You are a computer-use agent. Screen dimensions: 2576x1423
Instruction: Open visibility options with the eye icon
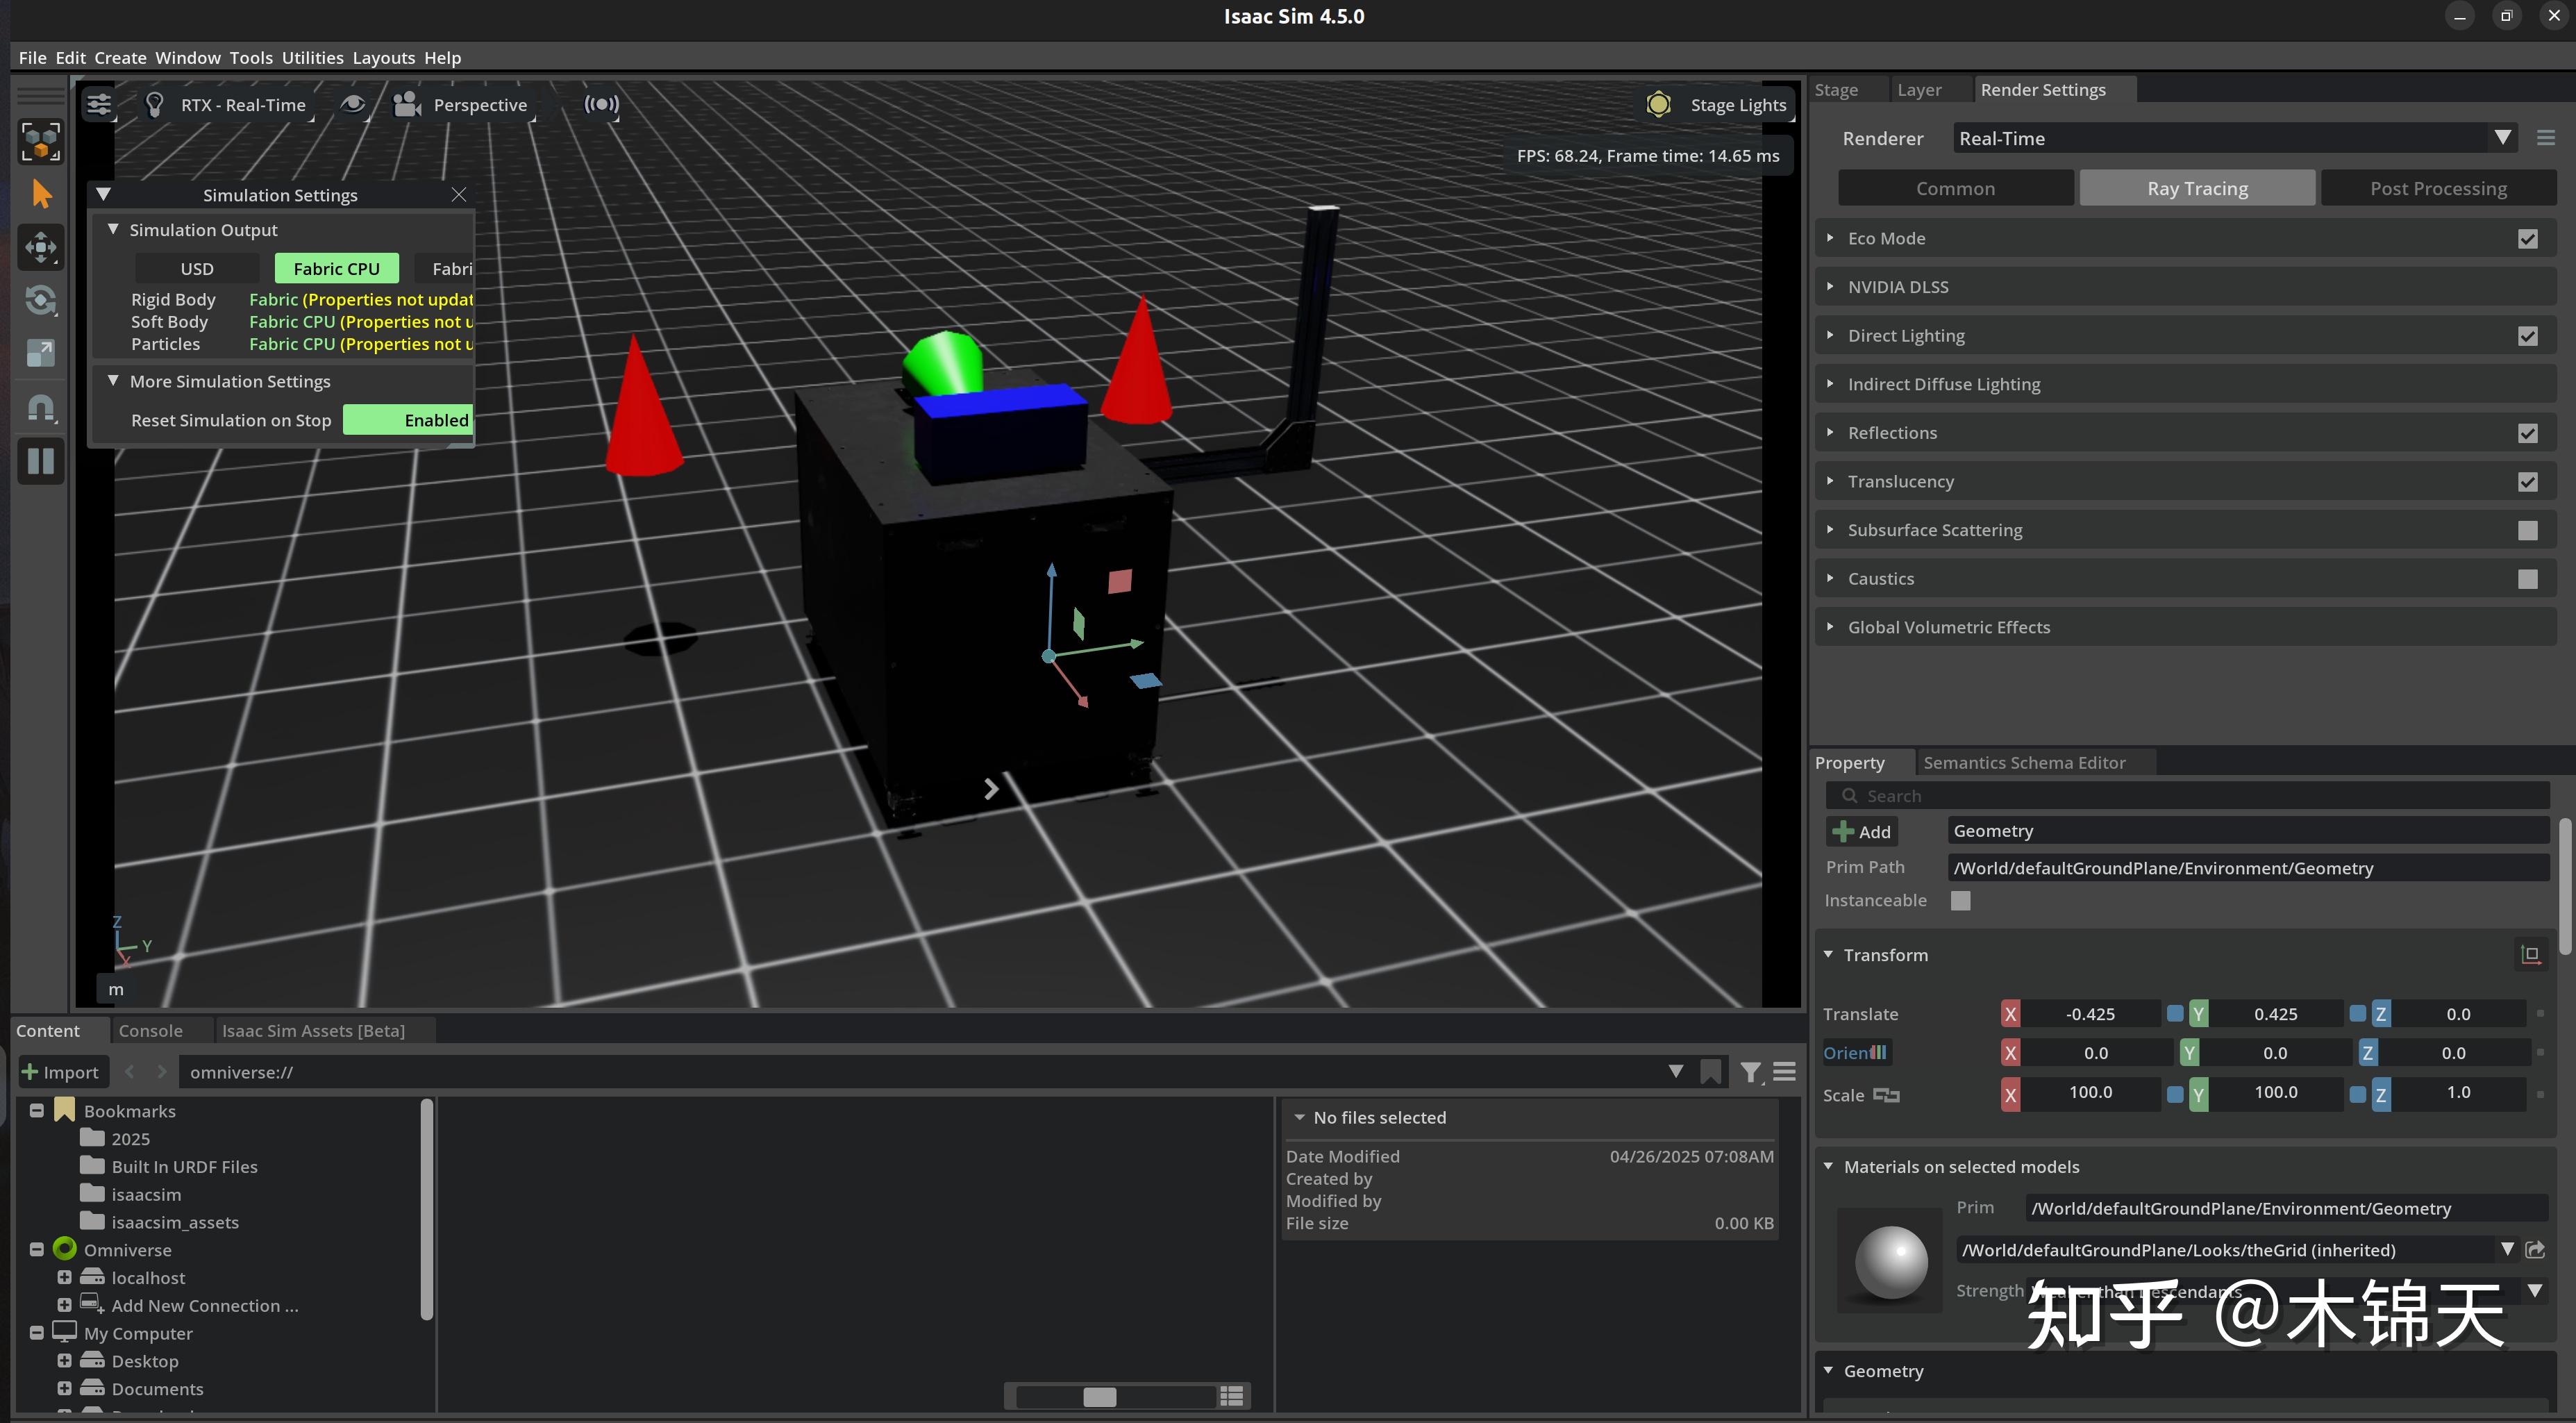pos(353,104)
